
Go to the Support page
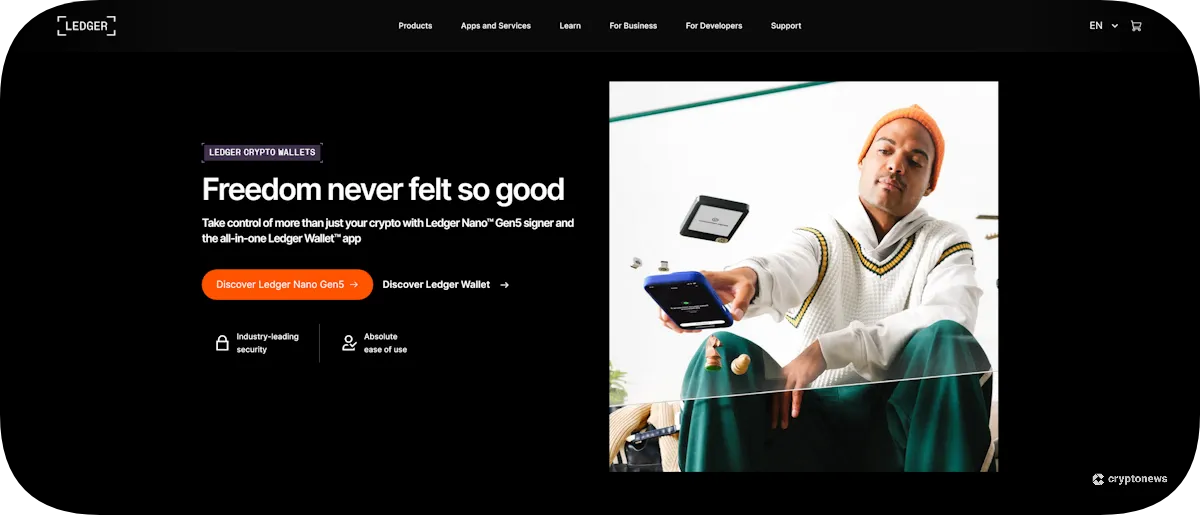[786, 26]
